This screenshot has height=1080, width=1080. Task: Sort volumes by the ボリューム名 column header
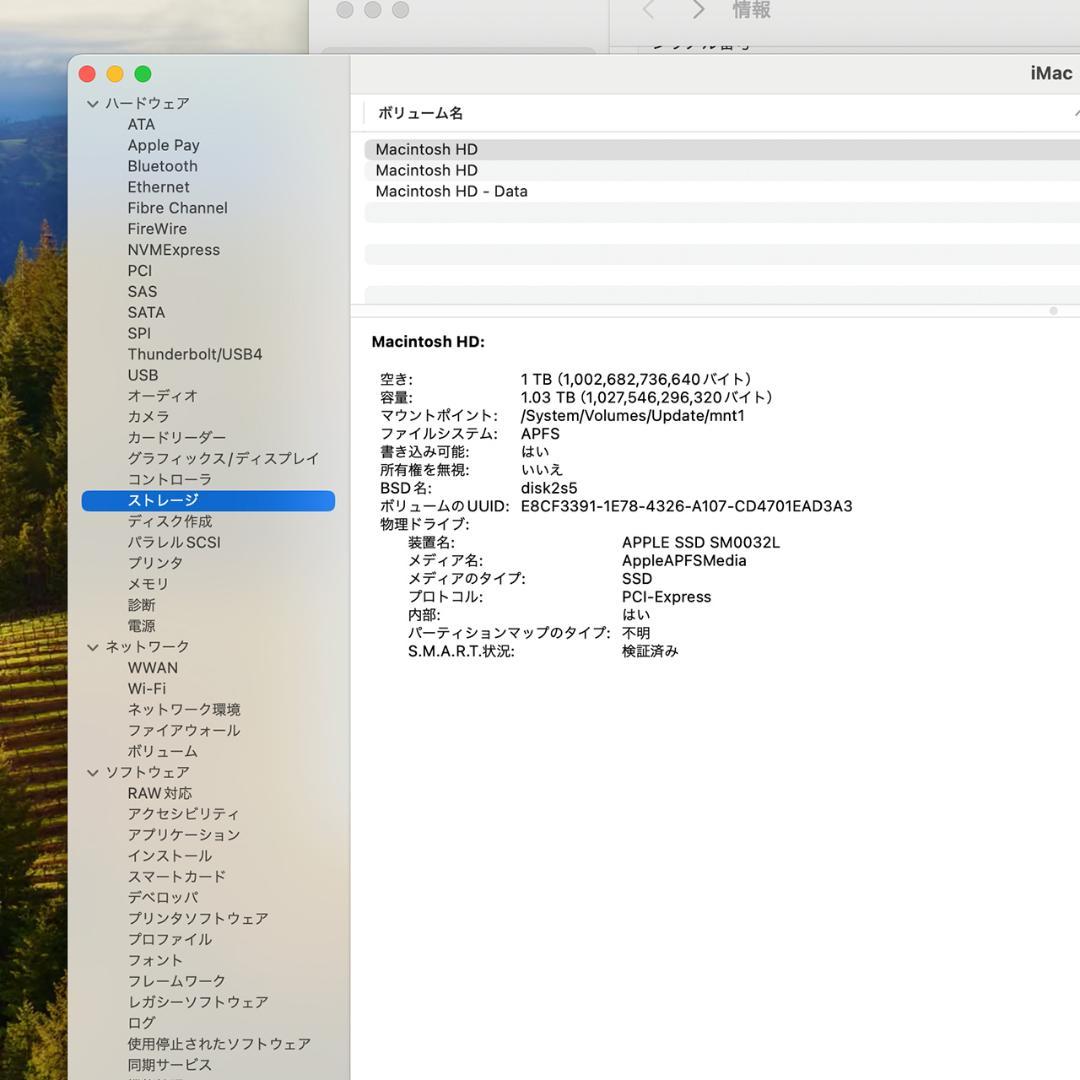tap(419, 113)
